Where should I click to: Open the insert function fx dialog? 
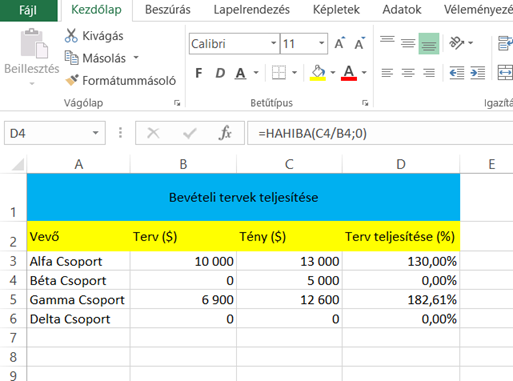(x=225, y=133)
